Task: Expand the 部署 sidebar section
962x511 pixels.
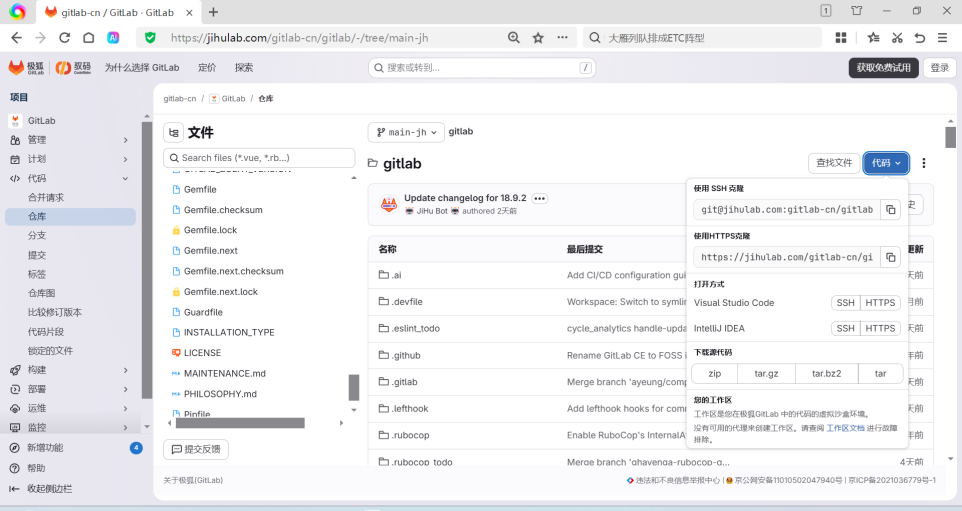Action: click(69, 389)
